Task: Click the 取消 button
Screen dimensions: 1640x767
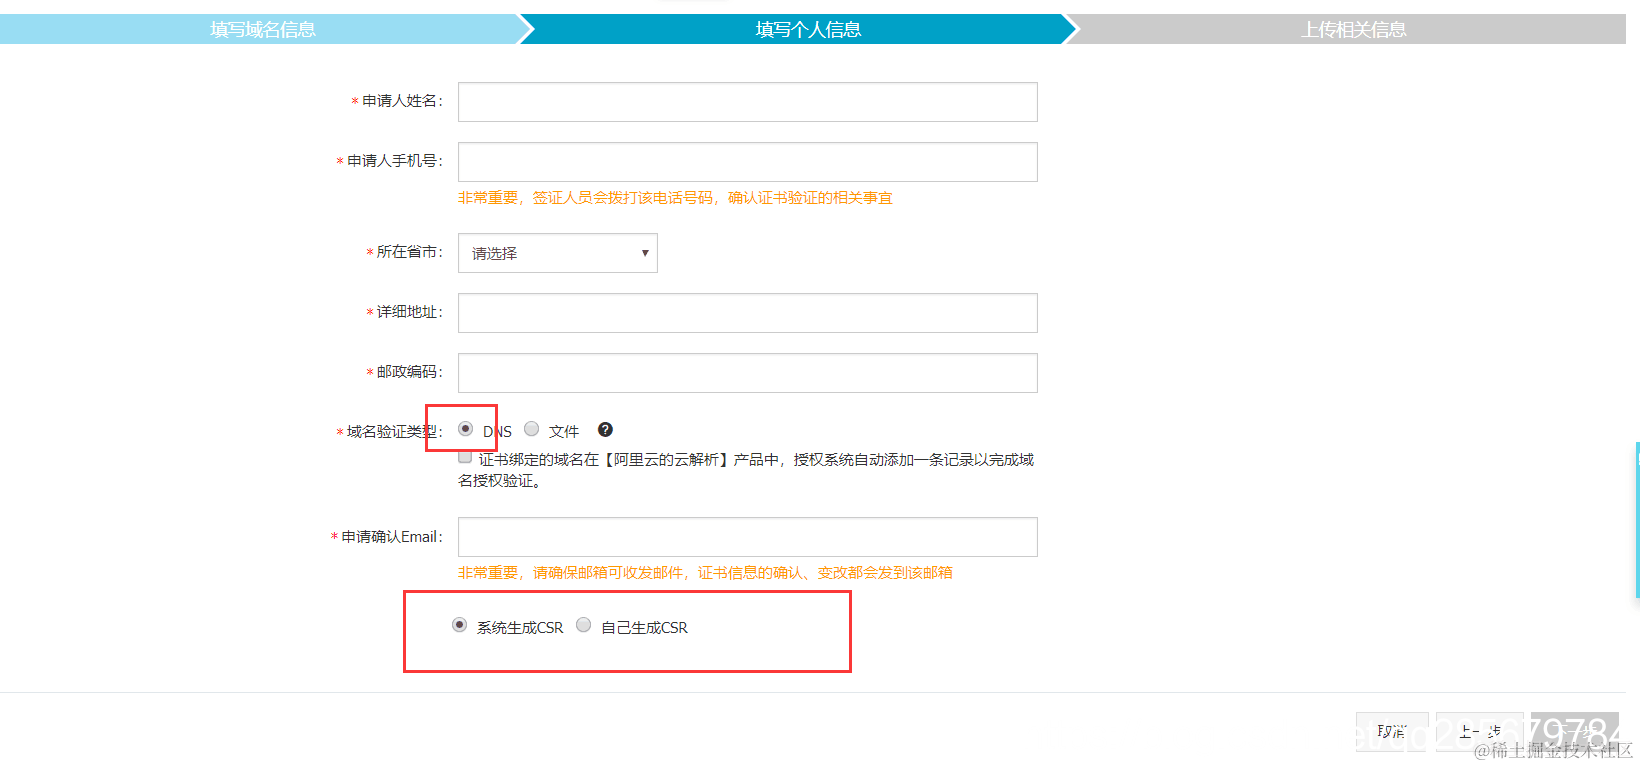Action: (x=1392, y=731)
